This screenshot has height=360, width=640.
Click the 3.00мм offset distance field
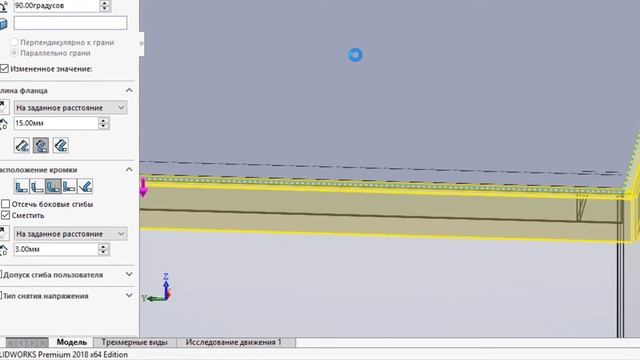tap(56, 249)
